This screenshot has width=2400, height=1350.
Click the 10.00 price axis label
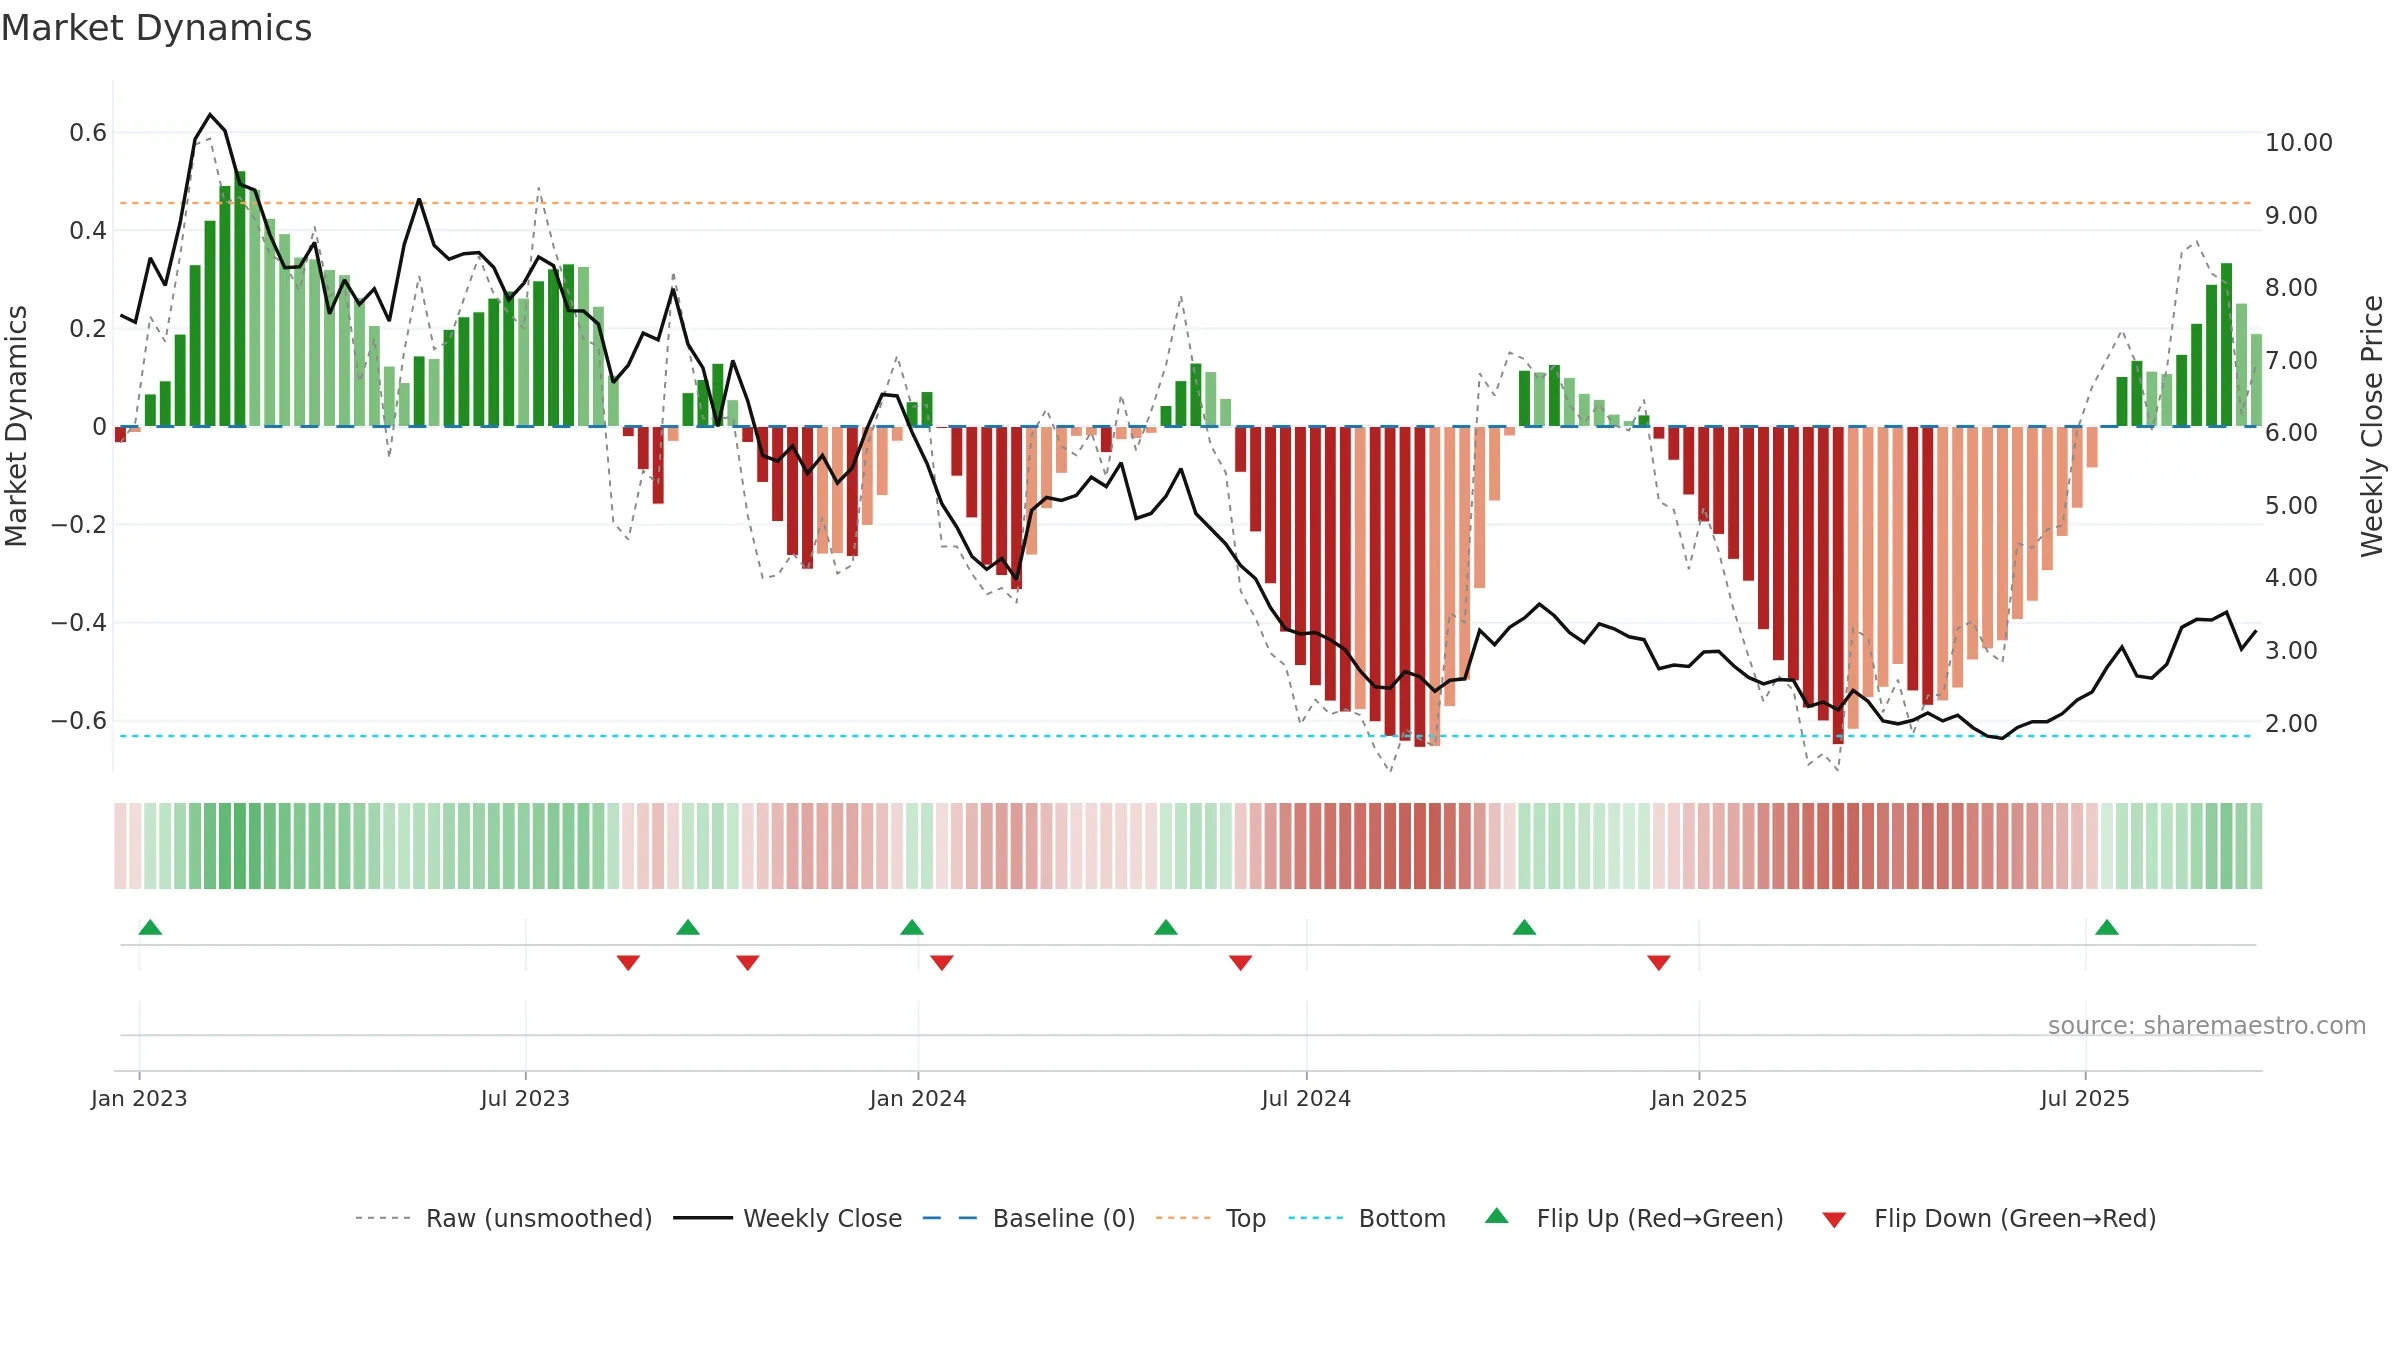(x=2298, y=143)
